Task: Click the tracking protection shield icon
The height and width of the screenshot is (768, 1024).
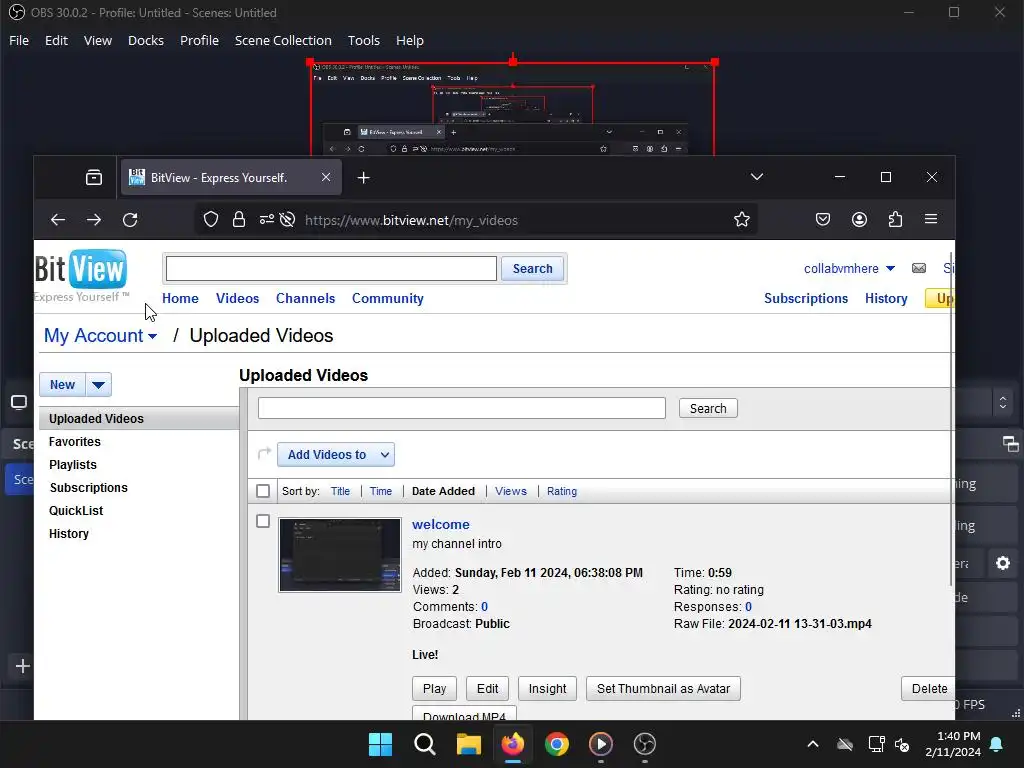Action: (210, 219)
